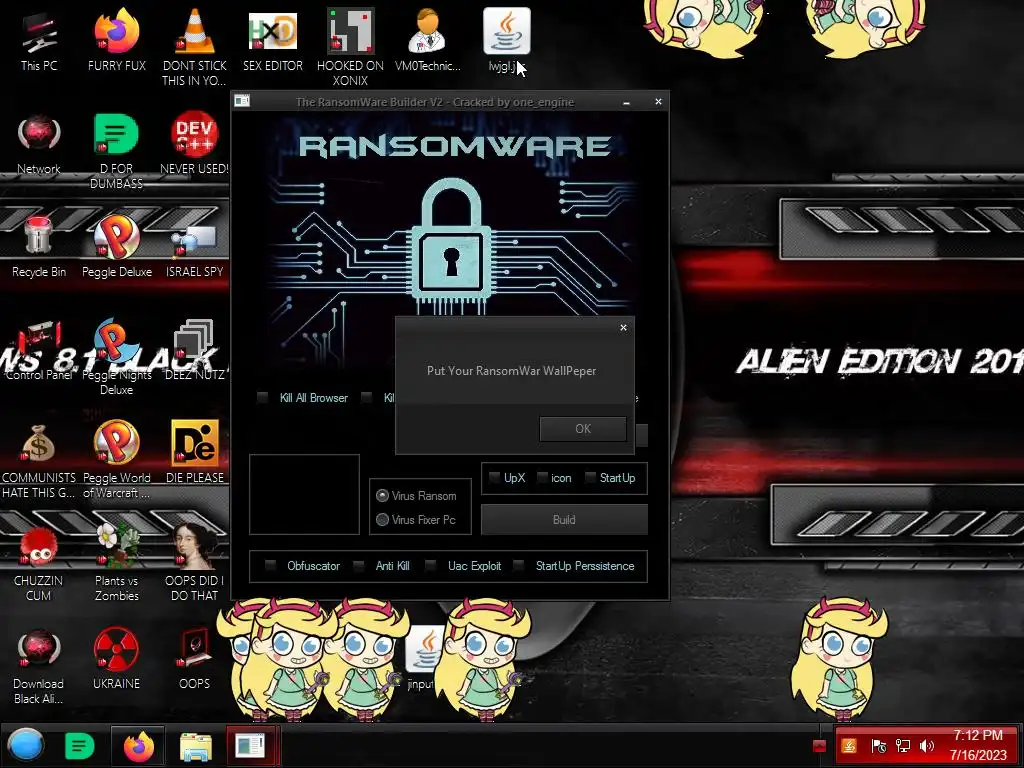The image size is (1024, 768).
Task: Toggle the Uac Exploit checkbox
Action: pyautogui.click(x=430, y=566)
